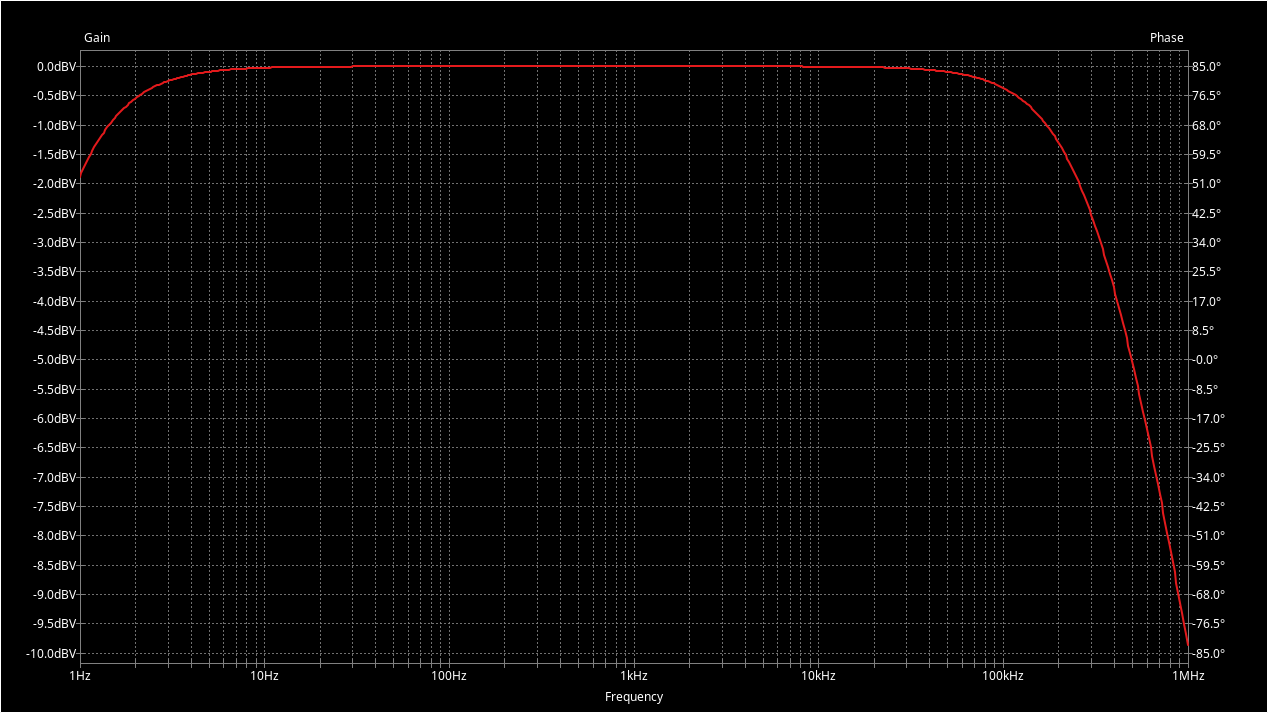The width and height of the screenshot is (1268, 713).
Task: Pick the 17.0° phase tick label
Action: point(1207,302)
